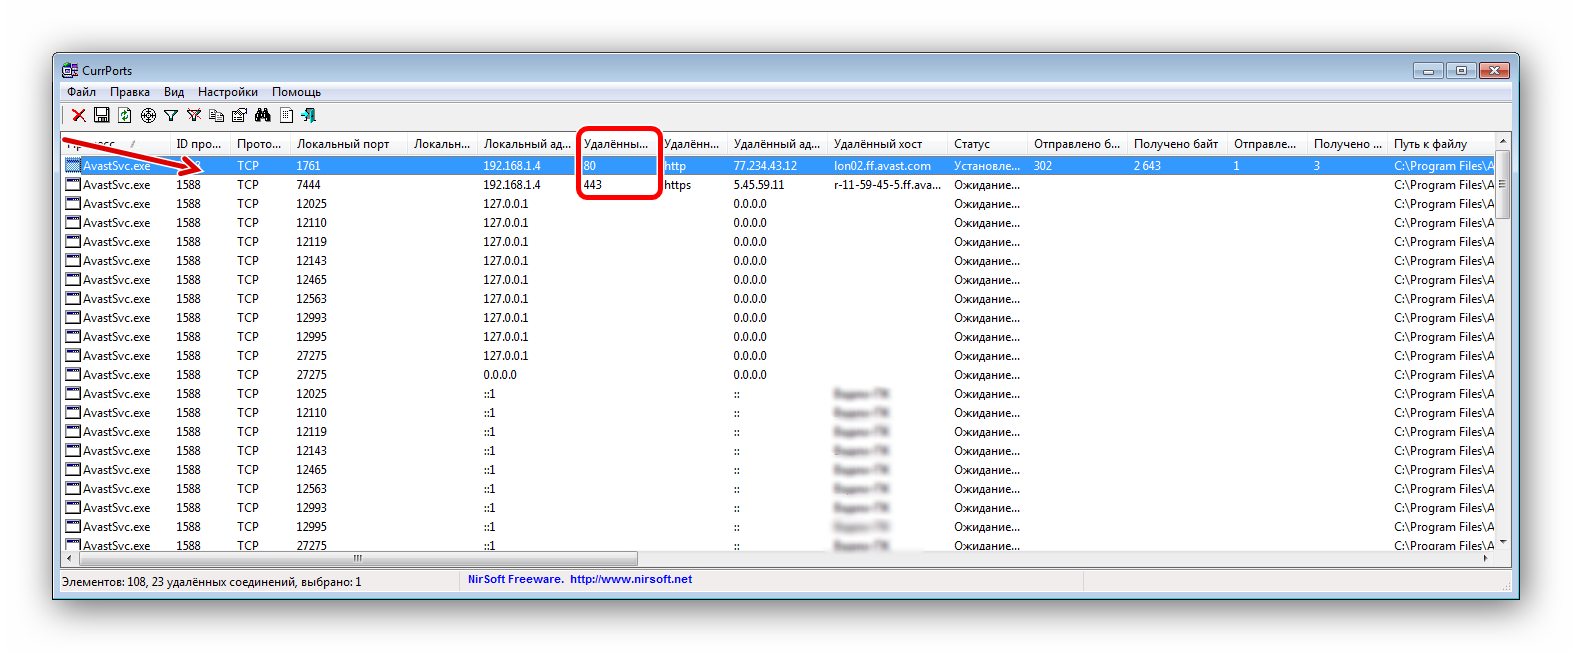
Task: Click the sent bytes value '302'
Action: tap(1043, 166)
